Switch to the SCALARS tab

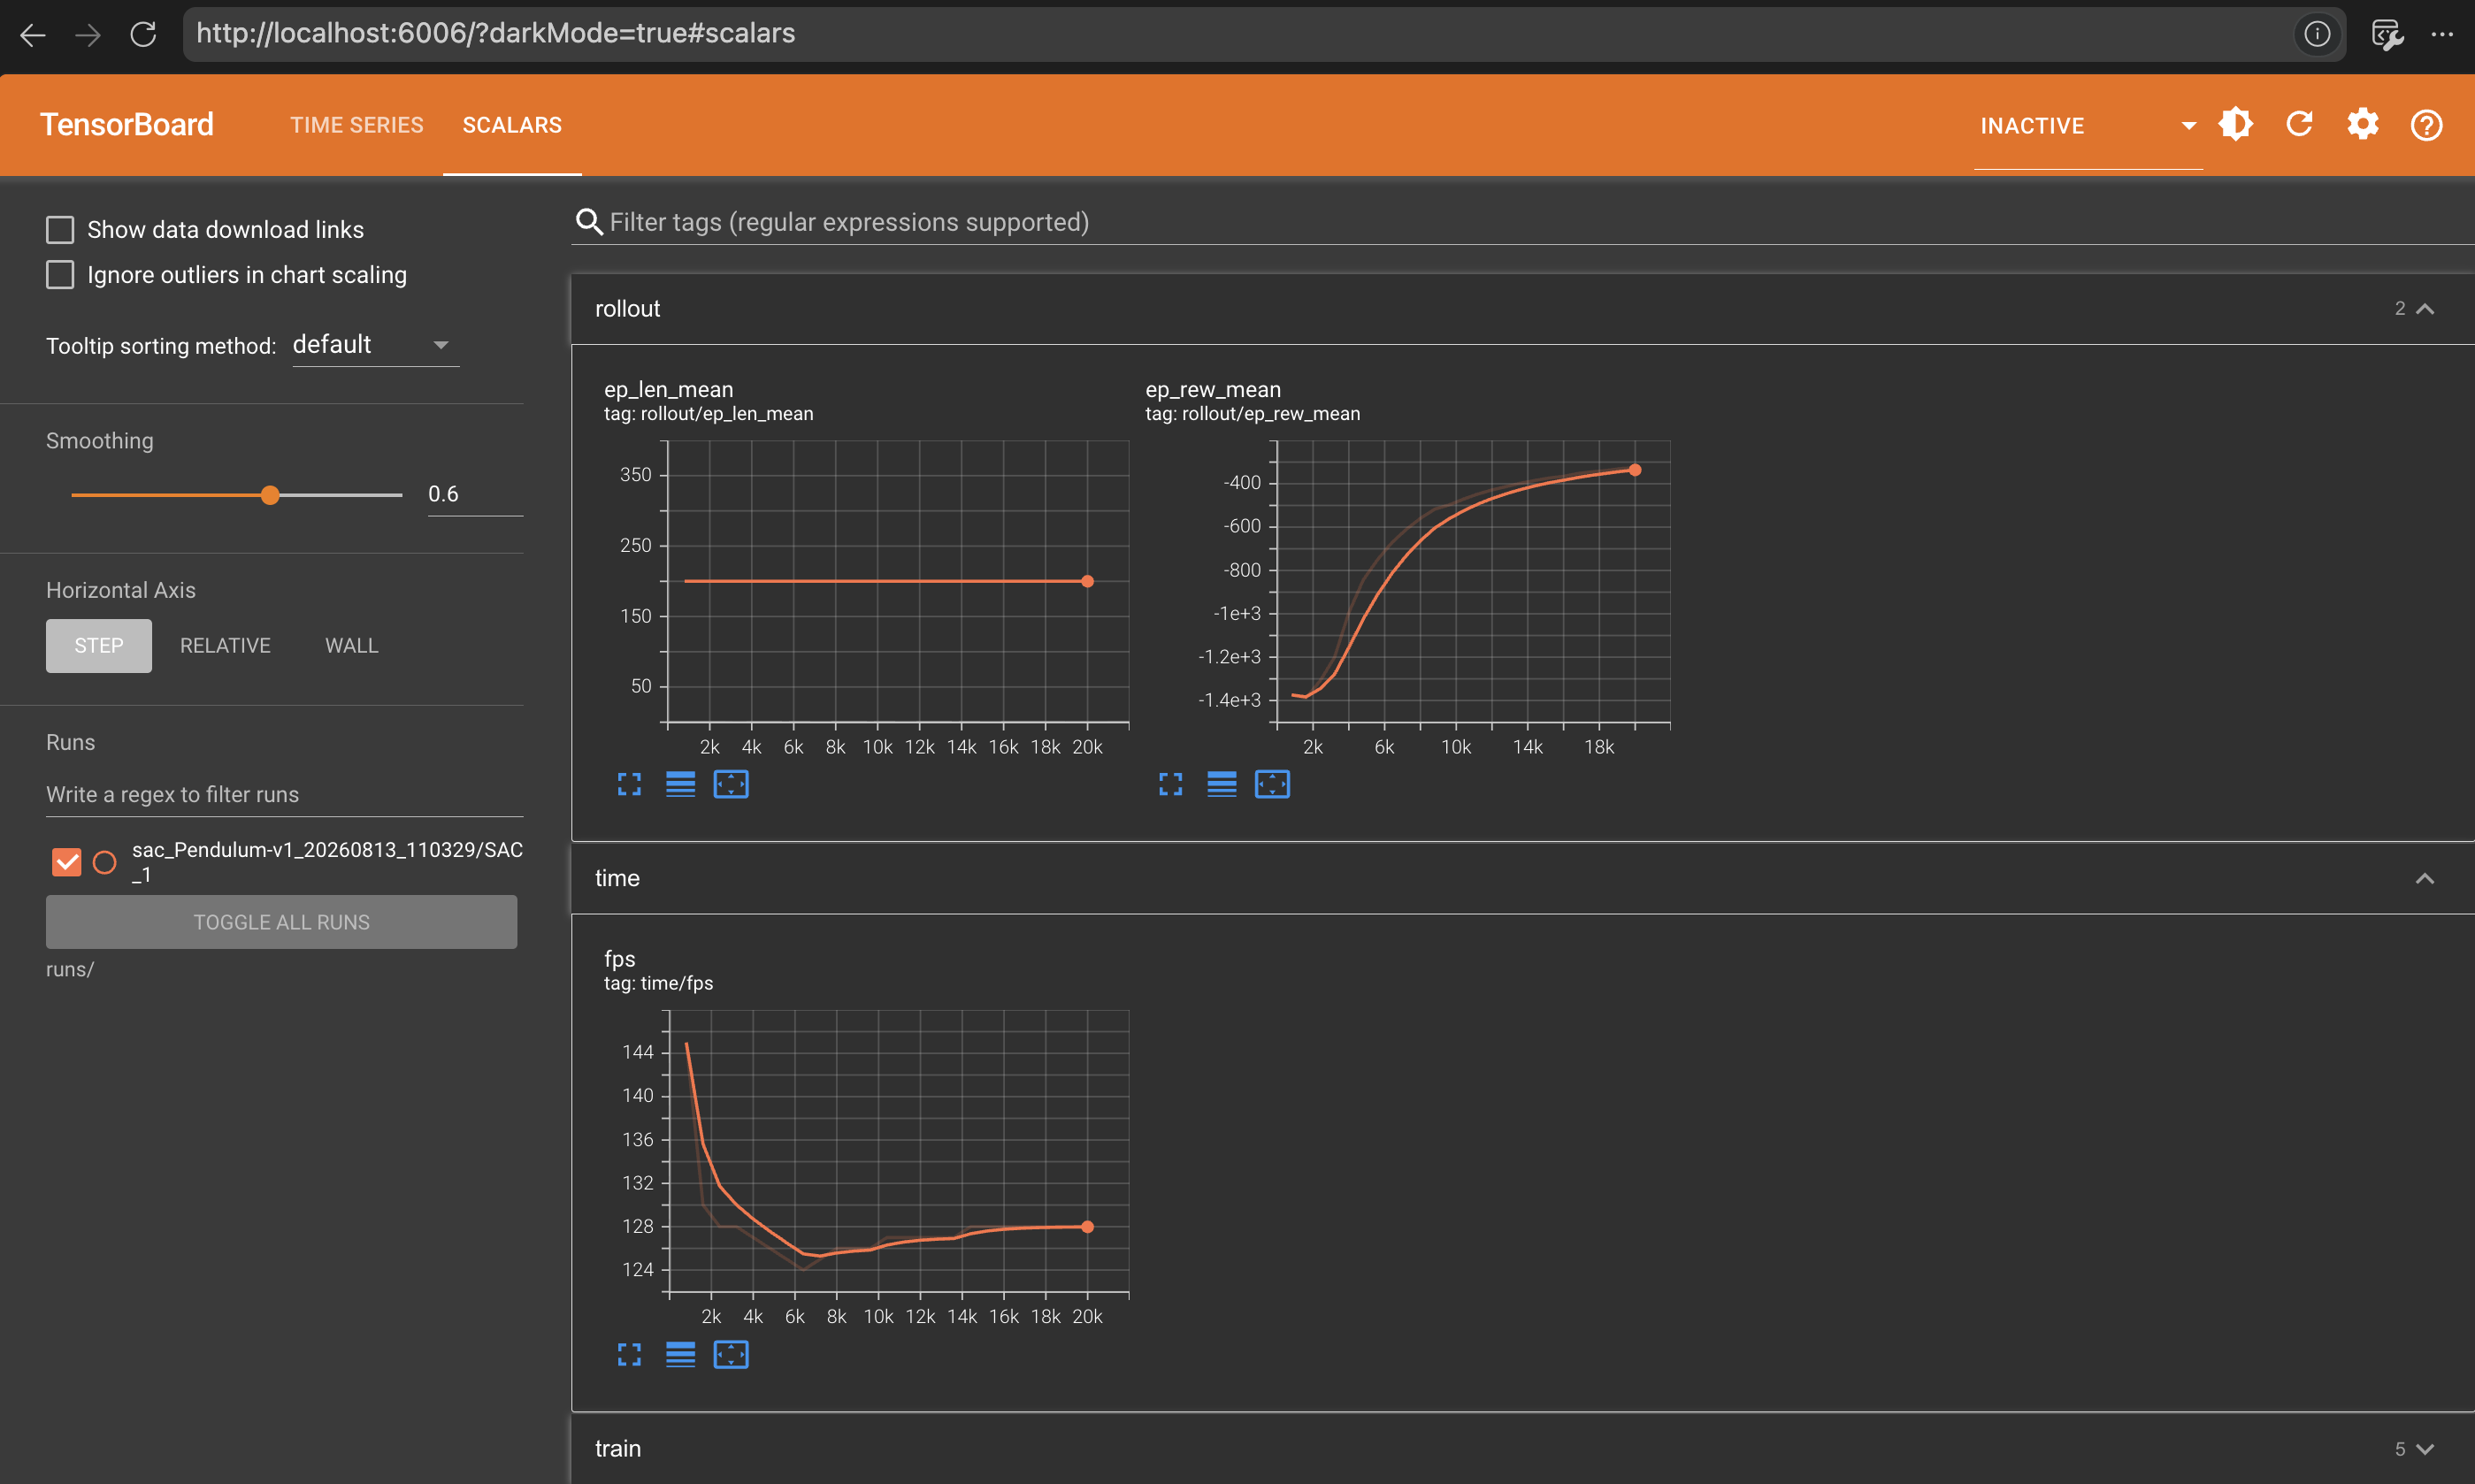pyautogui.click(x=512, y=125)
